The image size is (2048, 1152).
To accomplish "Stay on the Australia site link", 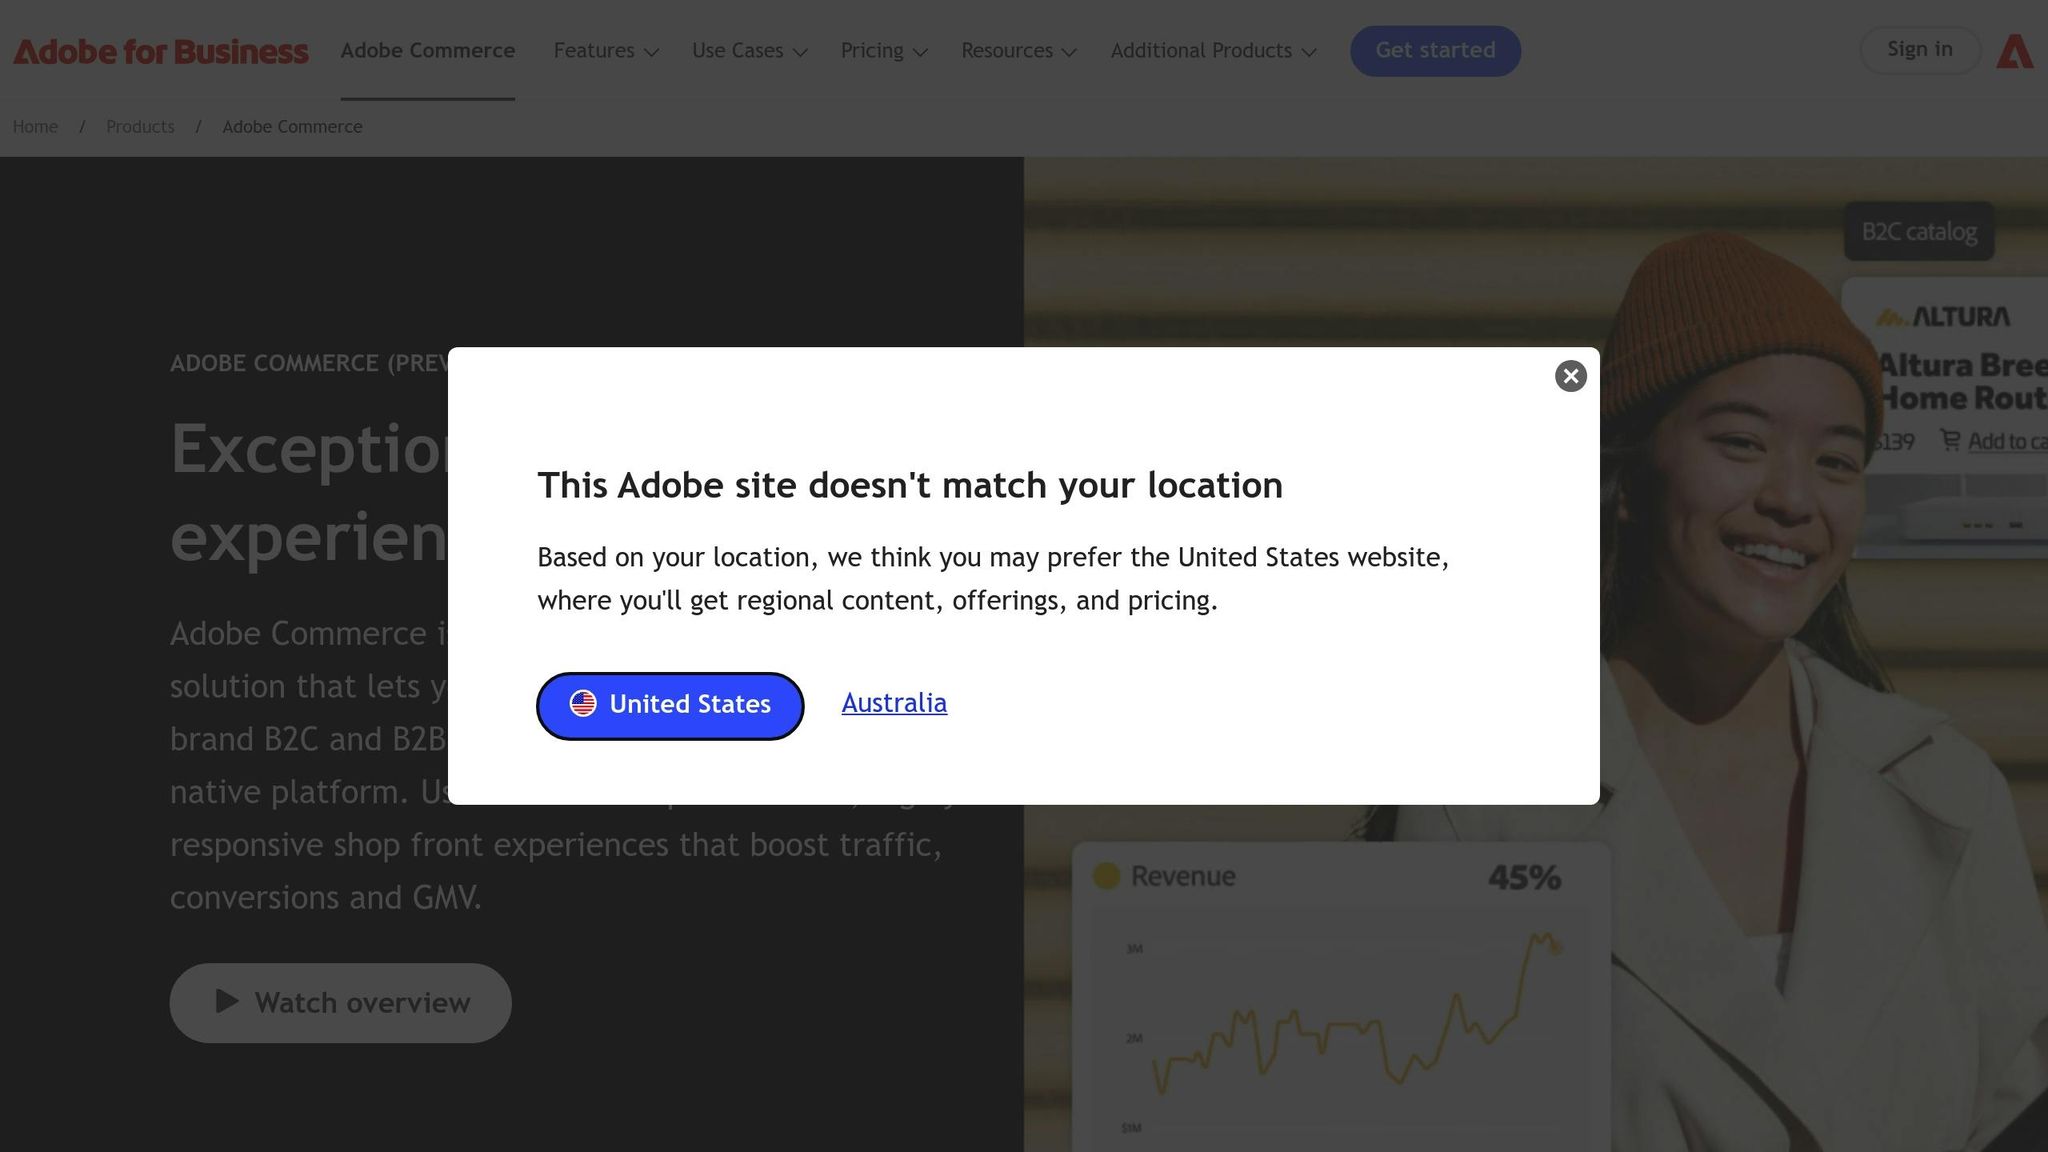I will tap(894, 703).
